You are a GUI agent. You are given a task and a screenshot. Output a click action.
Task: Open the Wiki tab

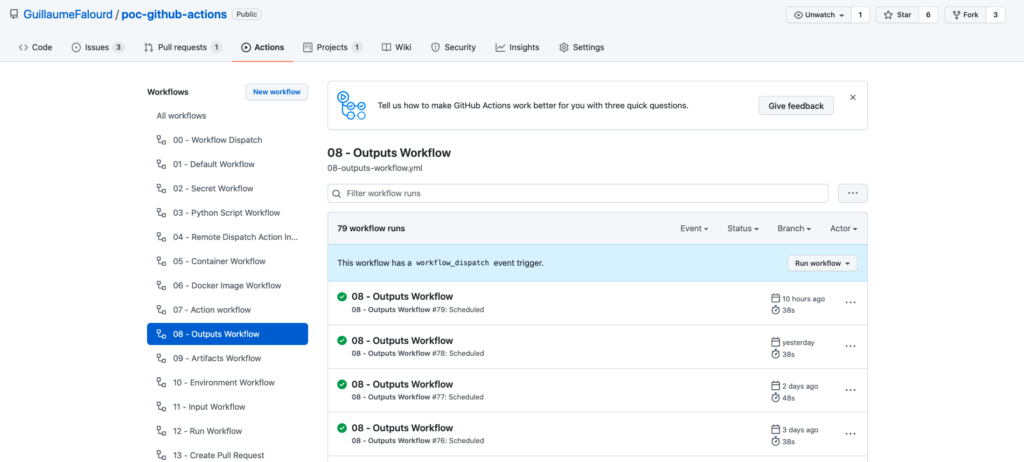point(396,47)
